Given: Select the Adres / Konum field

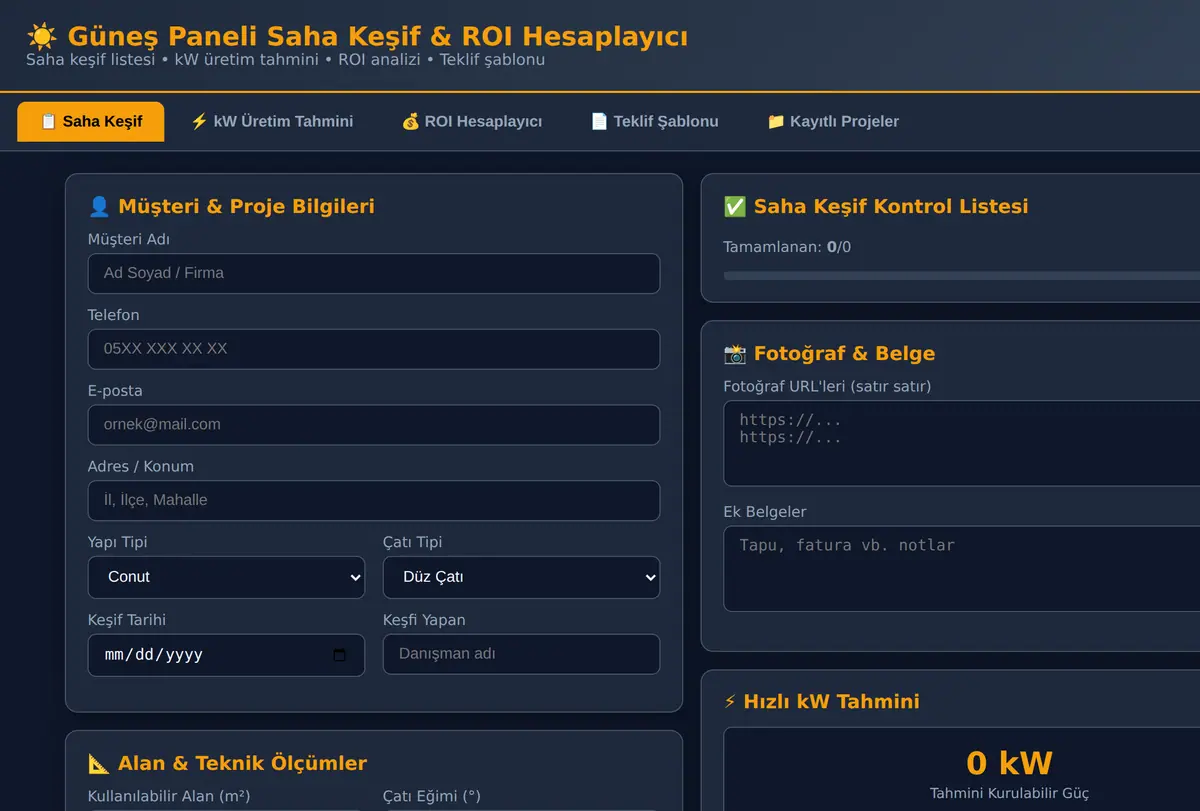Looking at the screenshot, I should pos(374,500).
